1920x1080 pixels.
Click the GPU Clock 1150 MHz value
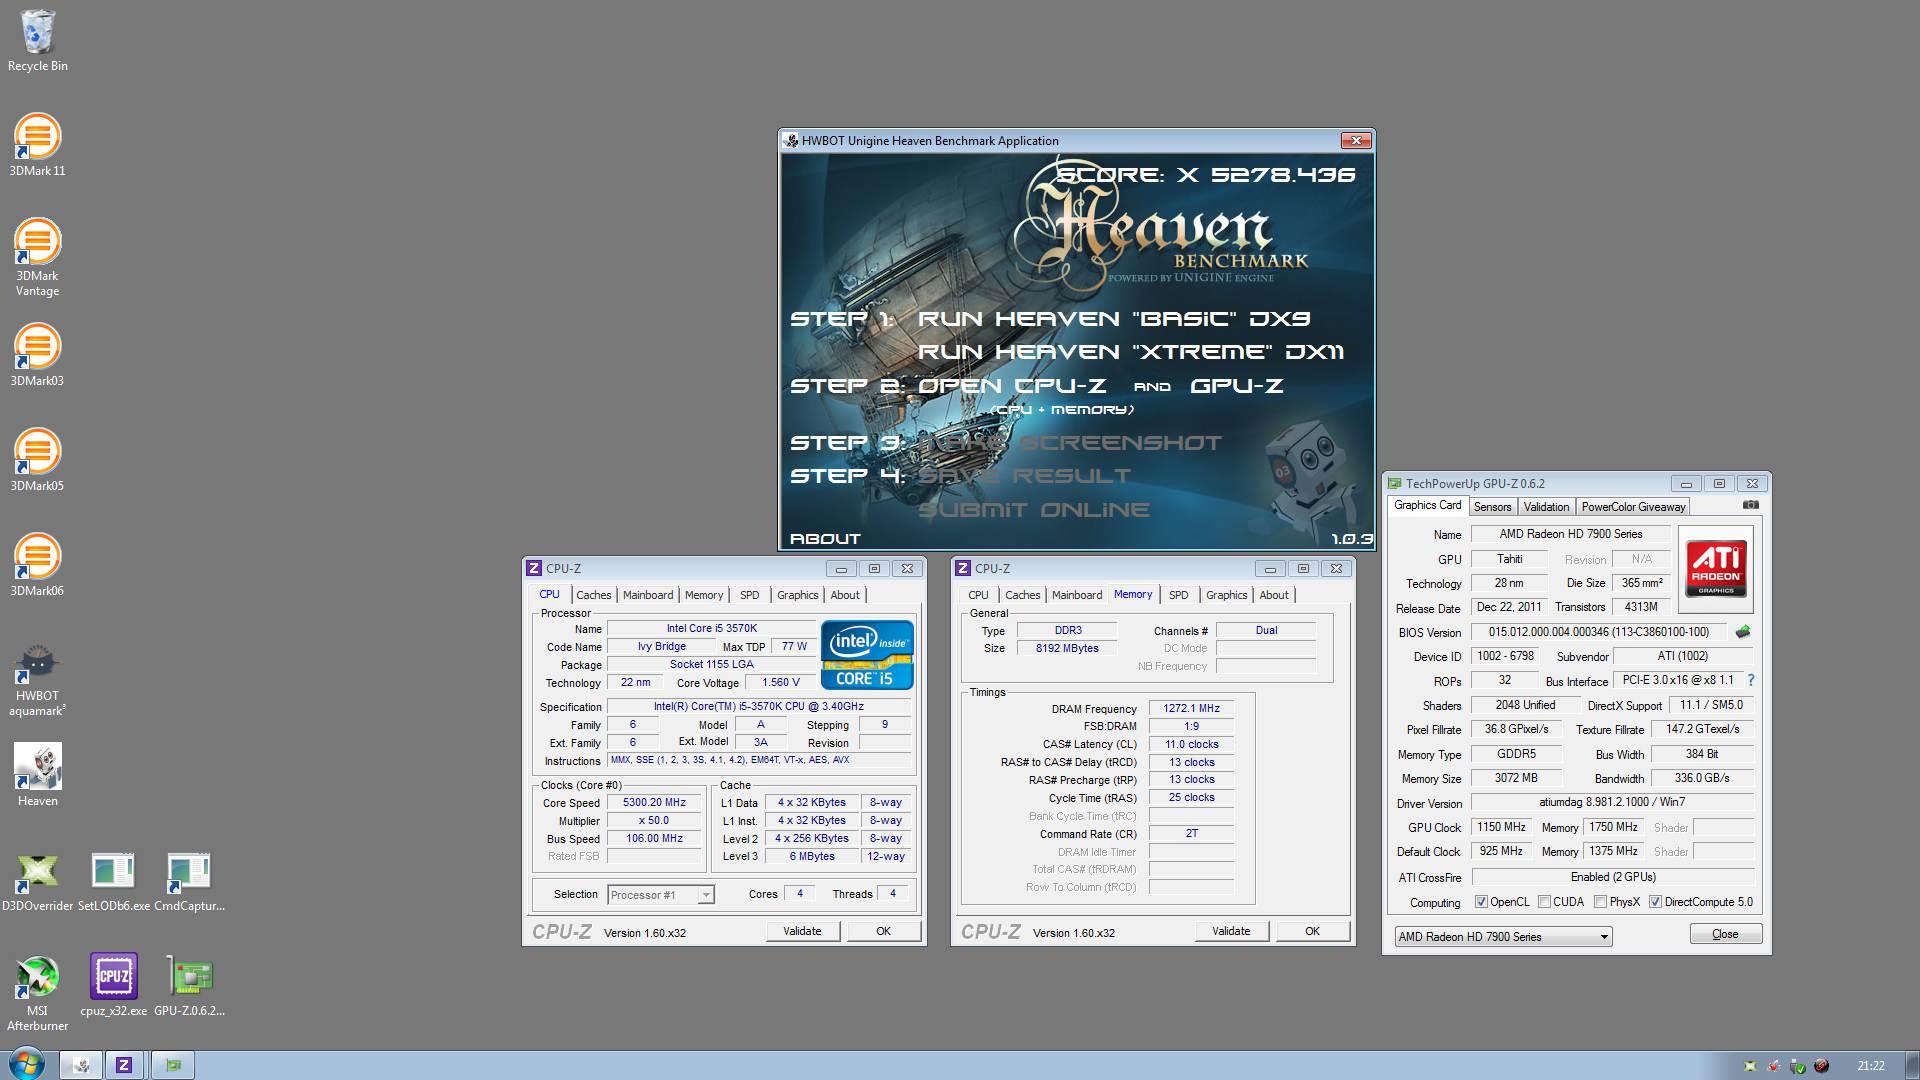pos(1501,828)
